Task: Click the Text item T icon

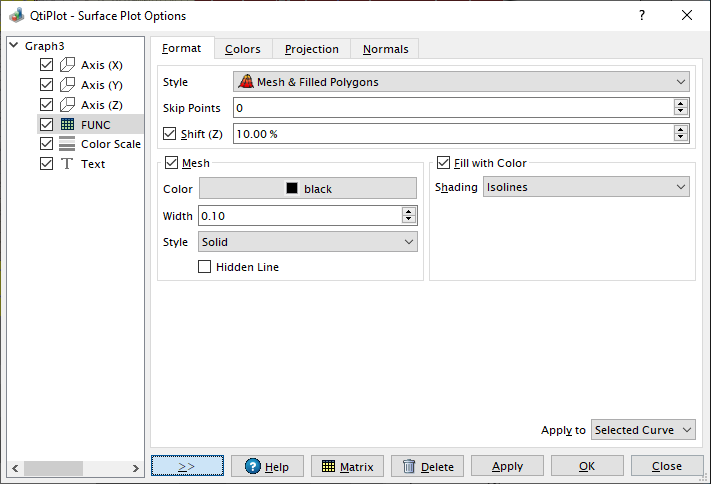Action: 67,164
